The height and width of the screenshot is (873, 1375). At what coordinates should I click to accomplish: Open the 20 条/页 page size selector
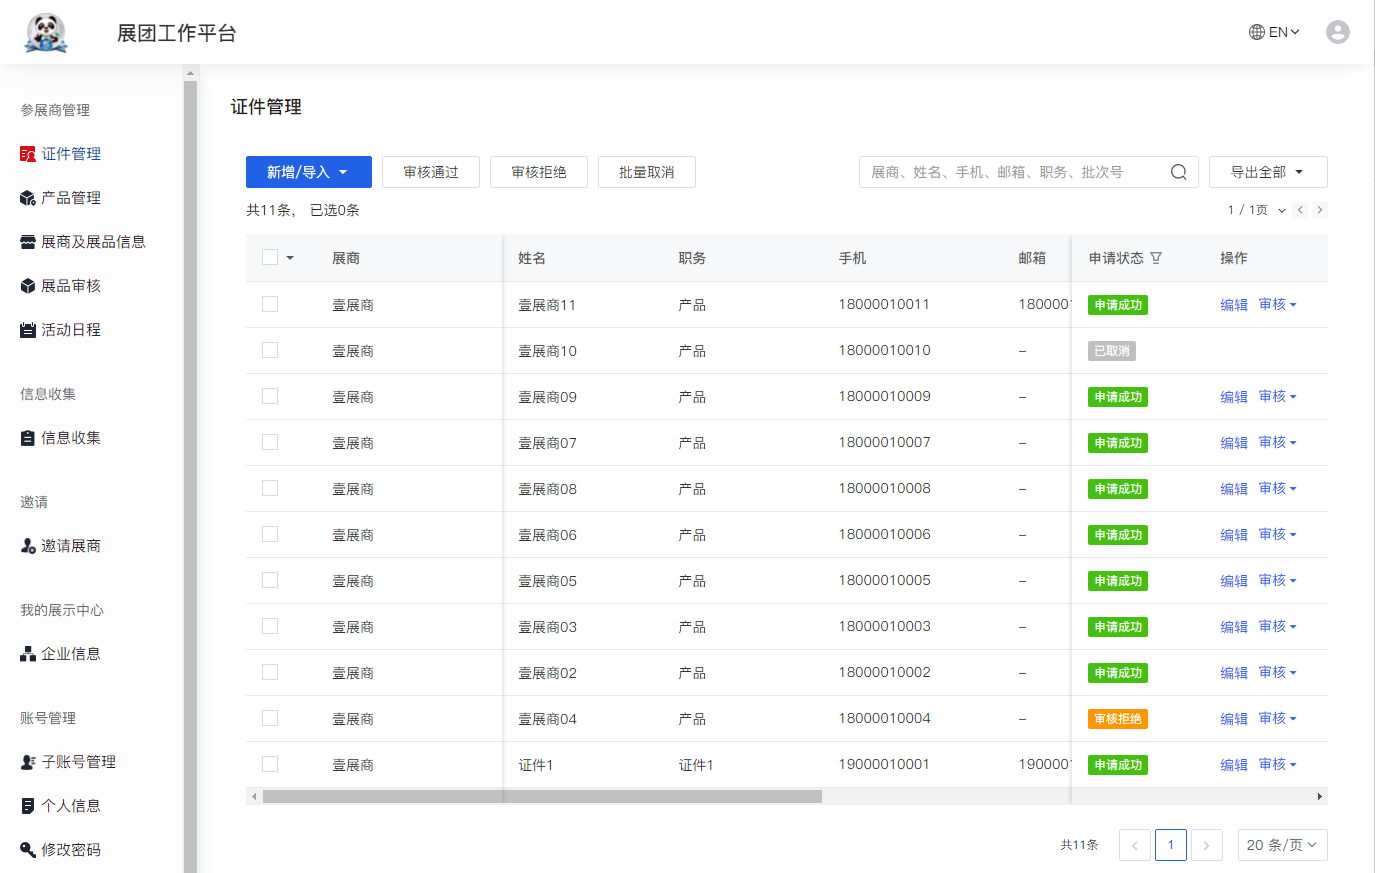(1282, 845)
